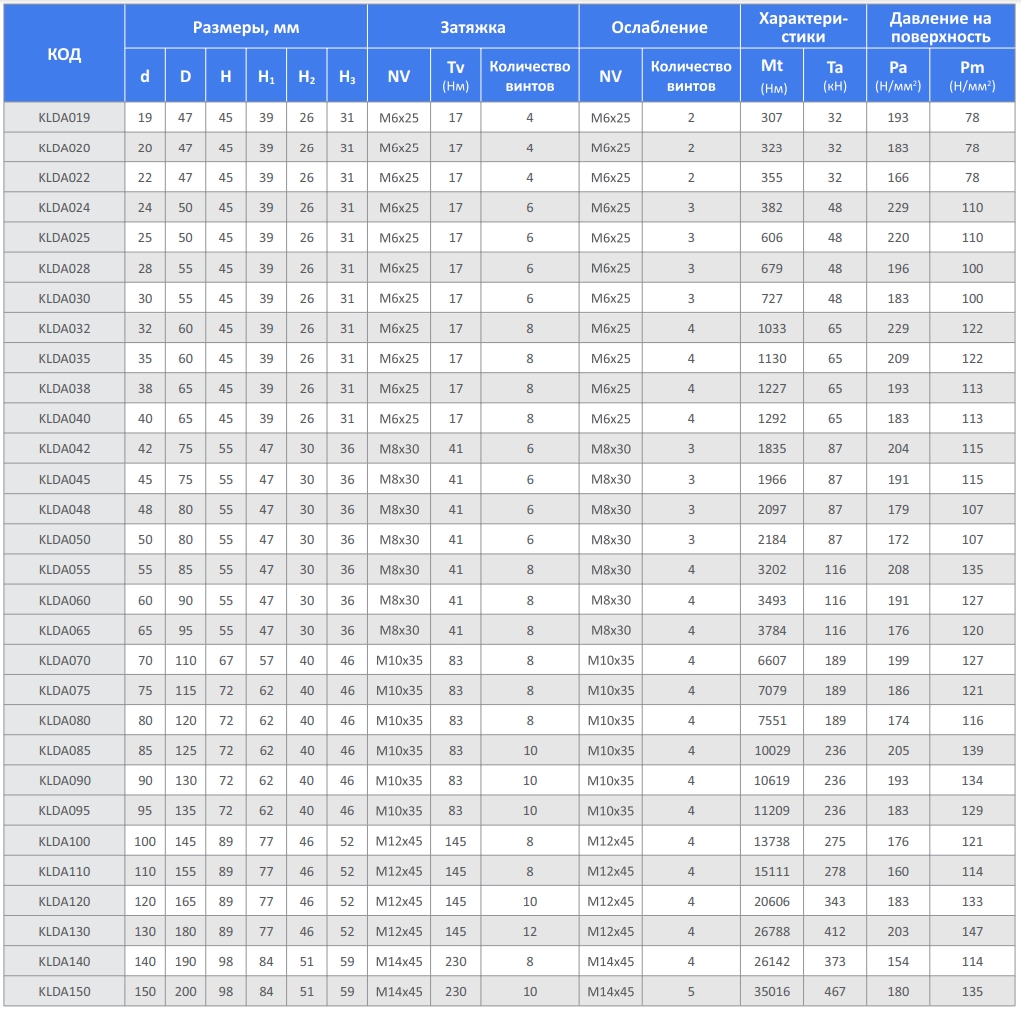Image resolution: width=1021 pixels, height=1011 pixels.
Task: Click the Pa (Н/мм²) column header
Action: point(897,76)
